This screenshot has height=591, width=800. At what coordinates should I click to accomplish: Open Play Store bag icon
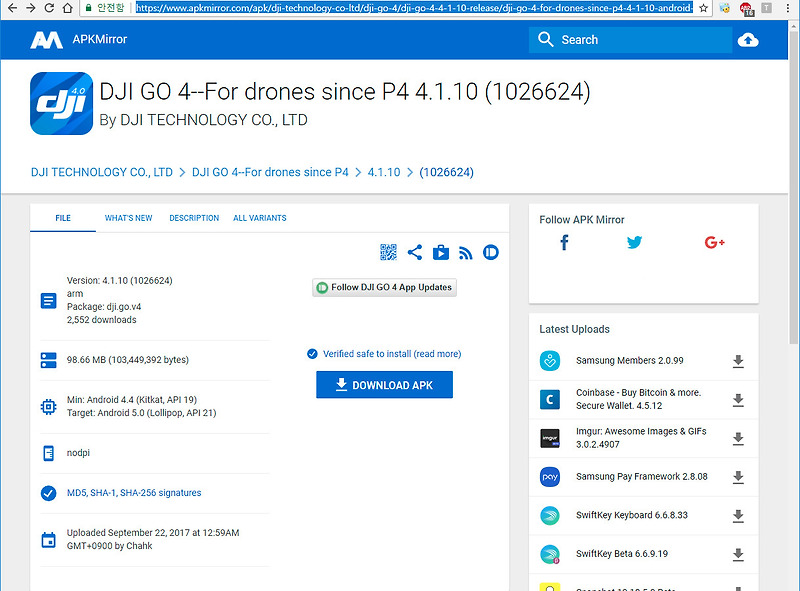[441, 252]
